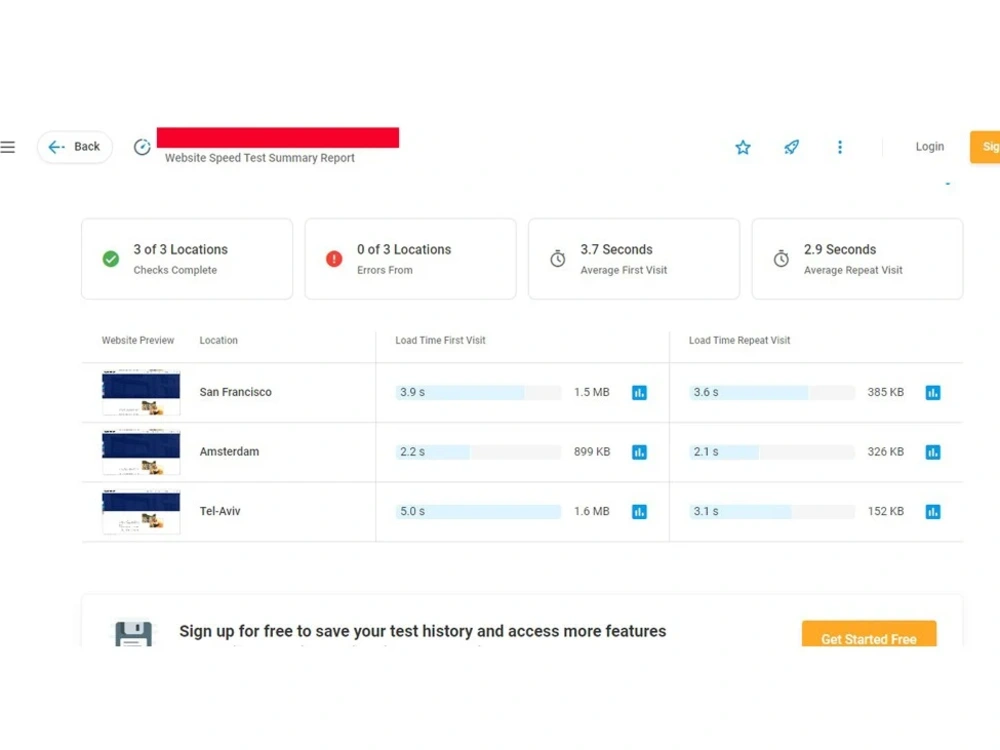The height and width of the screenshot is (750, 1000).
Task: Click the 5.0 s first visit load bar
Action: (x=478, y=511)
